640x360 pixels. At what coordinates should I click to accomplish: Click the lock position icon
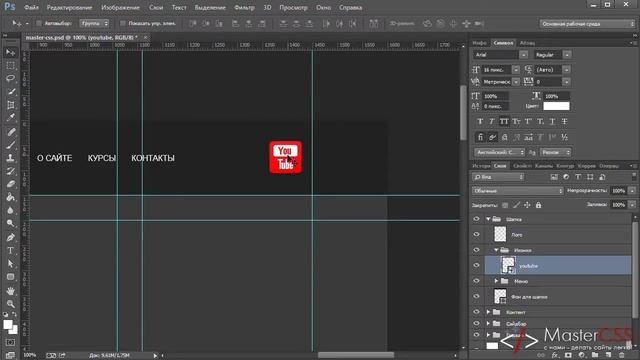[527, 205]
